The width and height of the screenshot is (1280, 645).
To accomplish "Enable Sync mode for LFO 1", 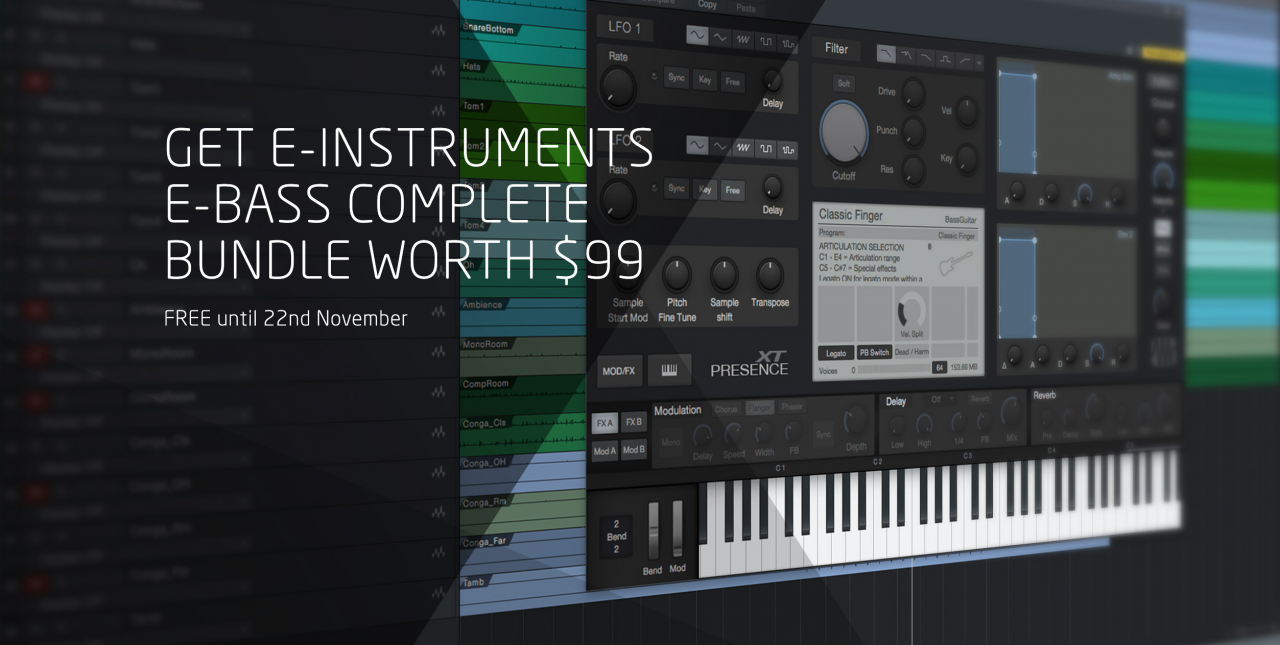I will pyautogui.click(x=676, y=79).
